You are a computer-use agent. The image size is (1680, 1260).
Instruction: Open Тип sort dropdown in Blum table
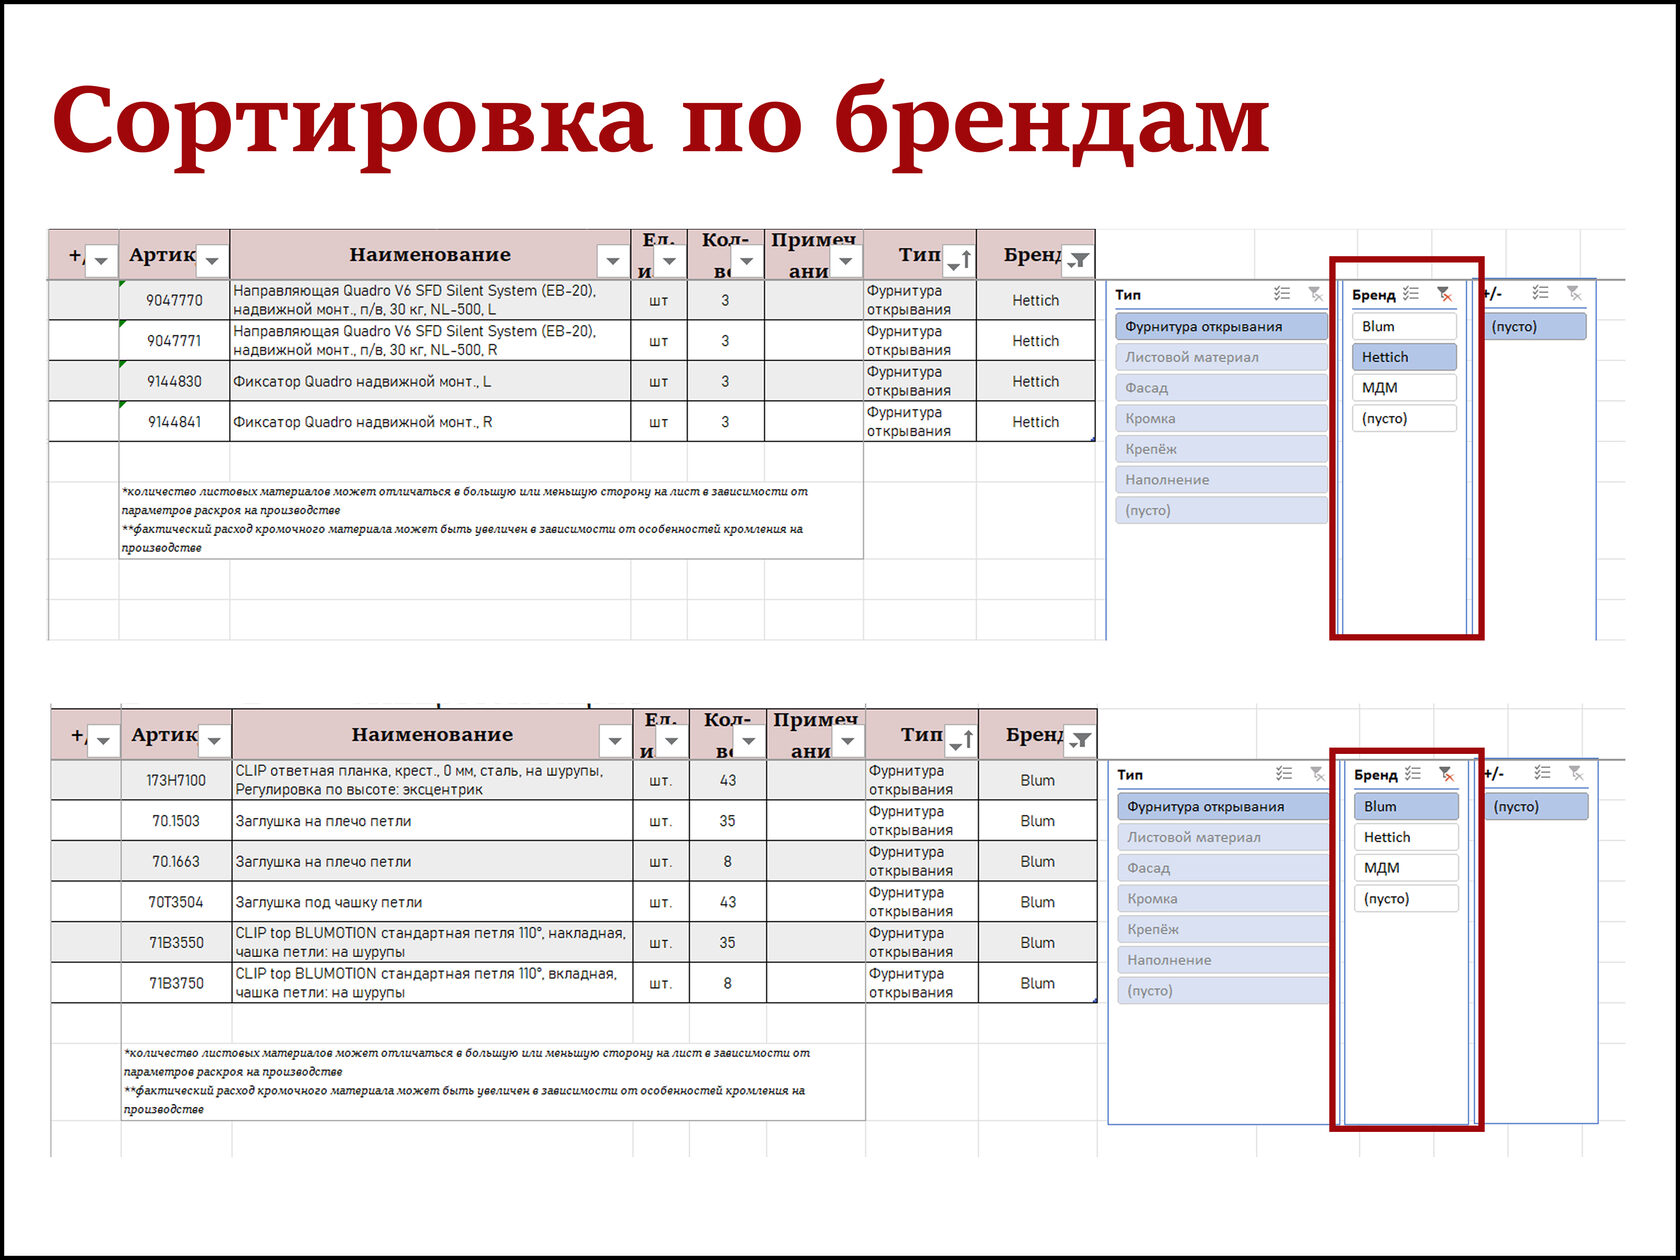(961, 741)
